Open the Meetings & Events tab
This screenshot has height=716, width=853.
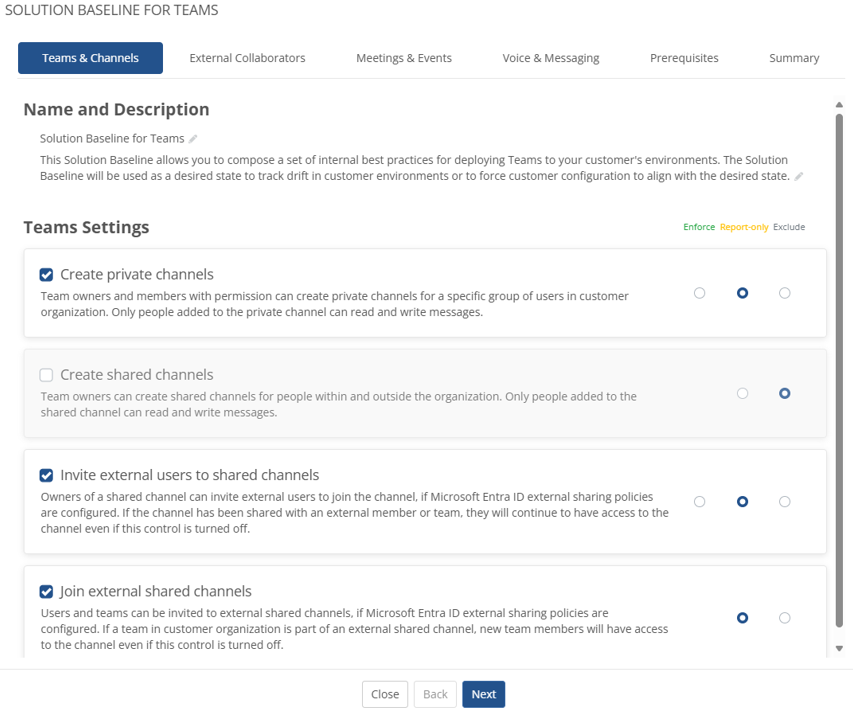pos(404,58)
